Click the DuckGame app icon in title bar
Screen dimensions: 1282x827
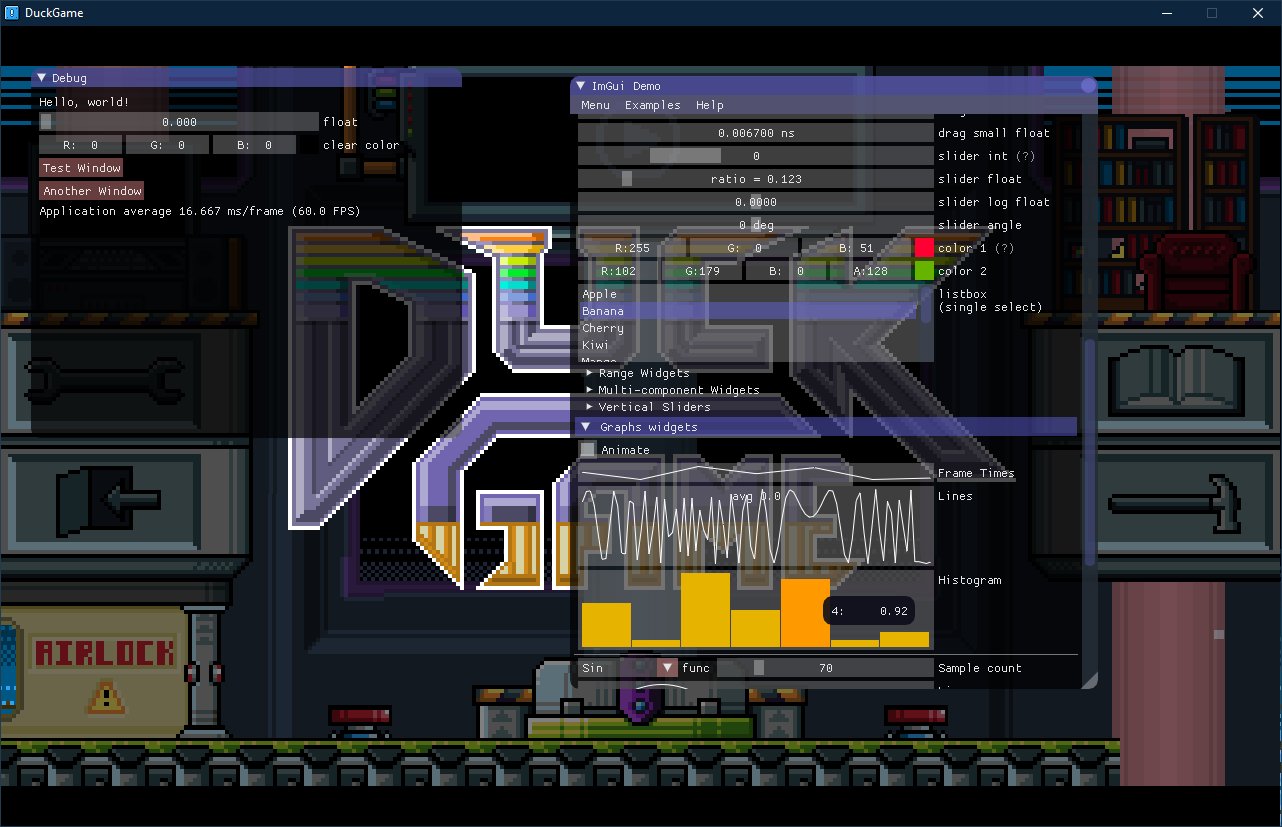(11, 13)
